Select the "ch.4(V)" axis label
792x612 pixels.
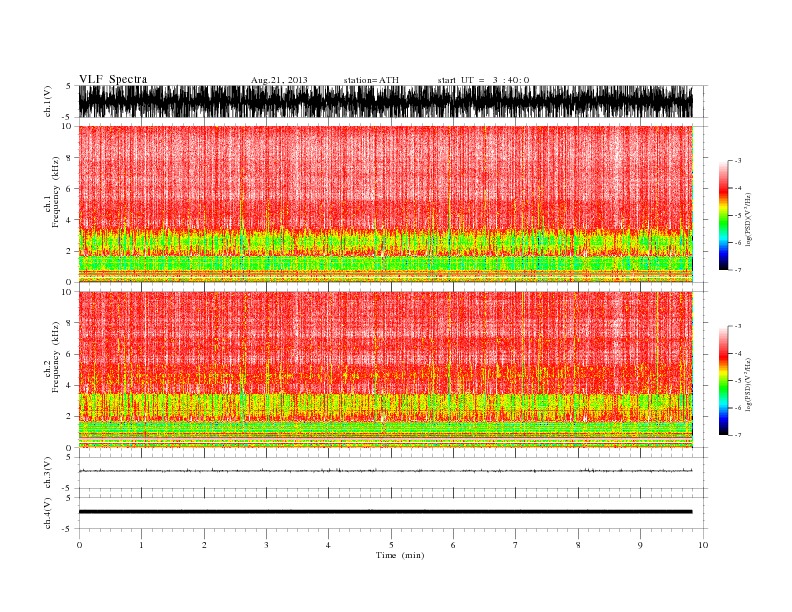[x=48, y=513]
